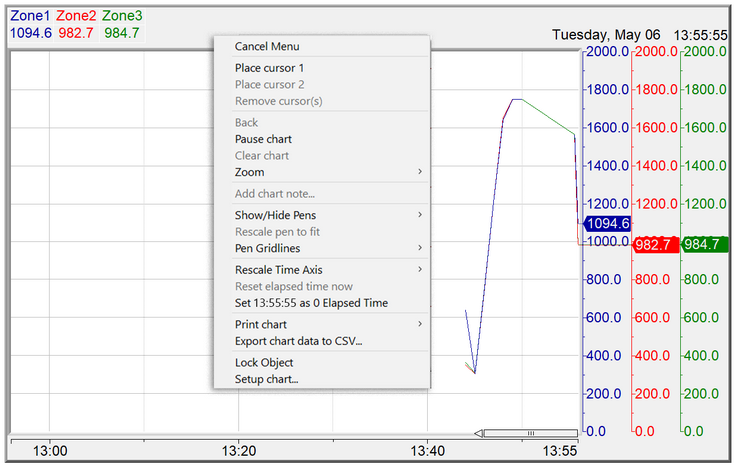This screenshot has height=469, width=737.
Task: Click the blue Zone1 pen label
Action: point(28,16)
